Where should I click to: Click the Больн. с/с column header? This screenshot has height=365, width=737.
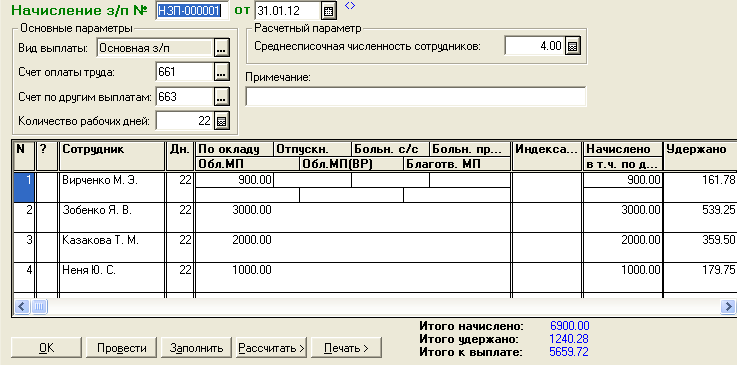[391, 149]
